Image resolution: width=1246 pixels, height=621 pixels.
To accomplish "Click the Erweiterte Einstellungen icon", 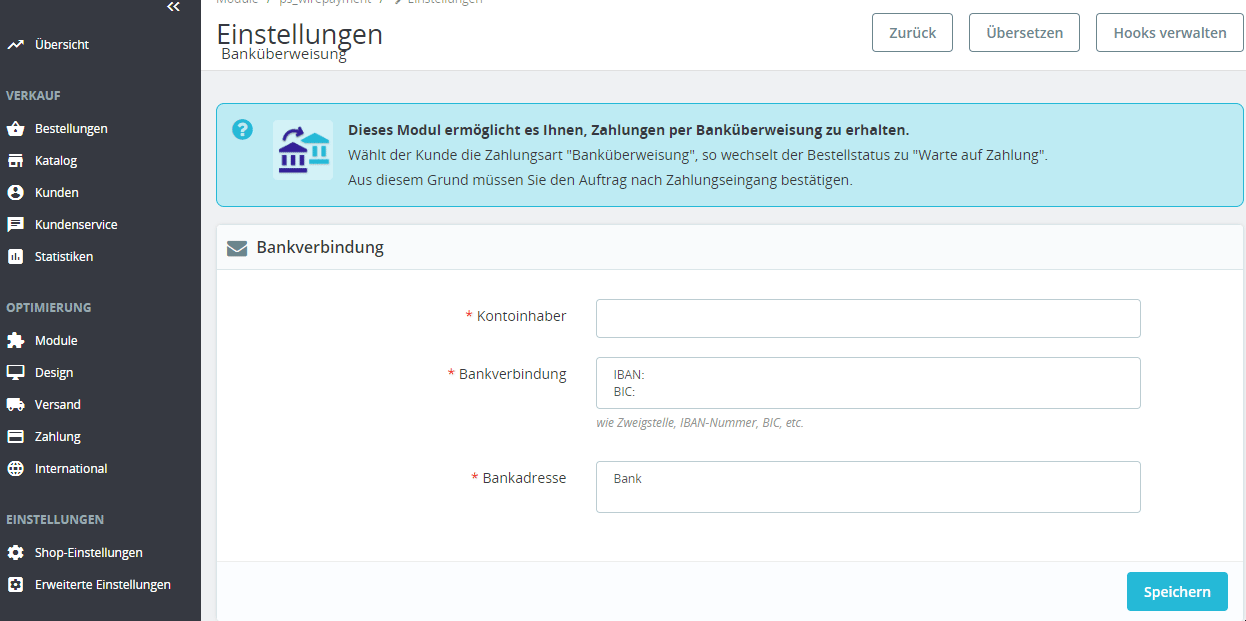I will [x=15, y=585].
